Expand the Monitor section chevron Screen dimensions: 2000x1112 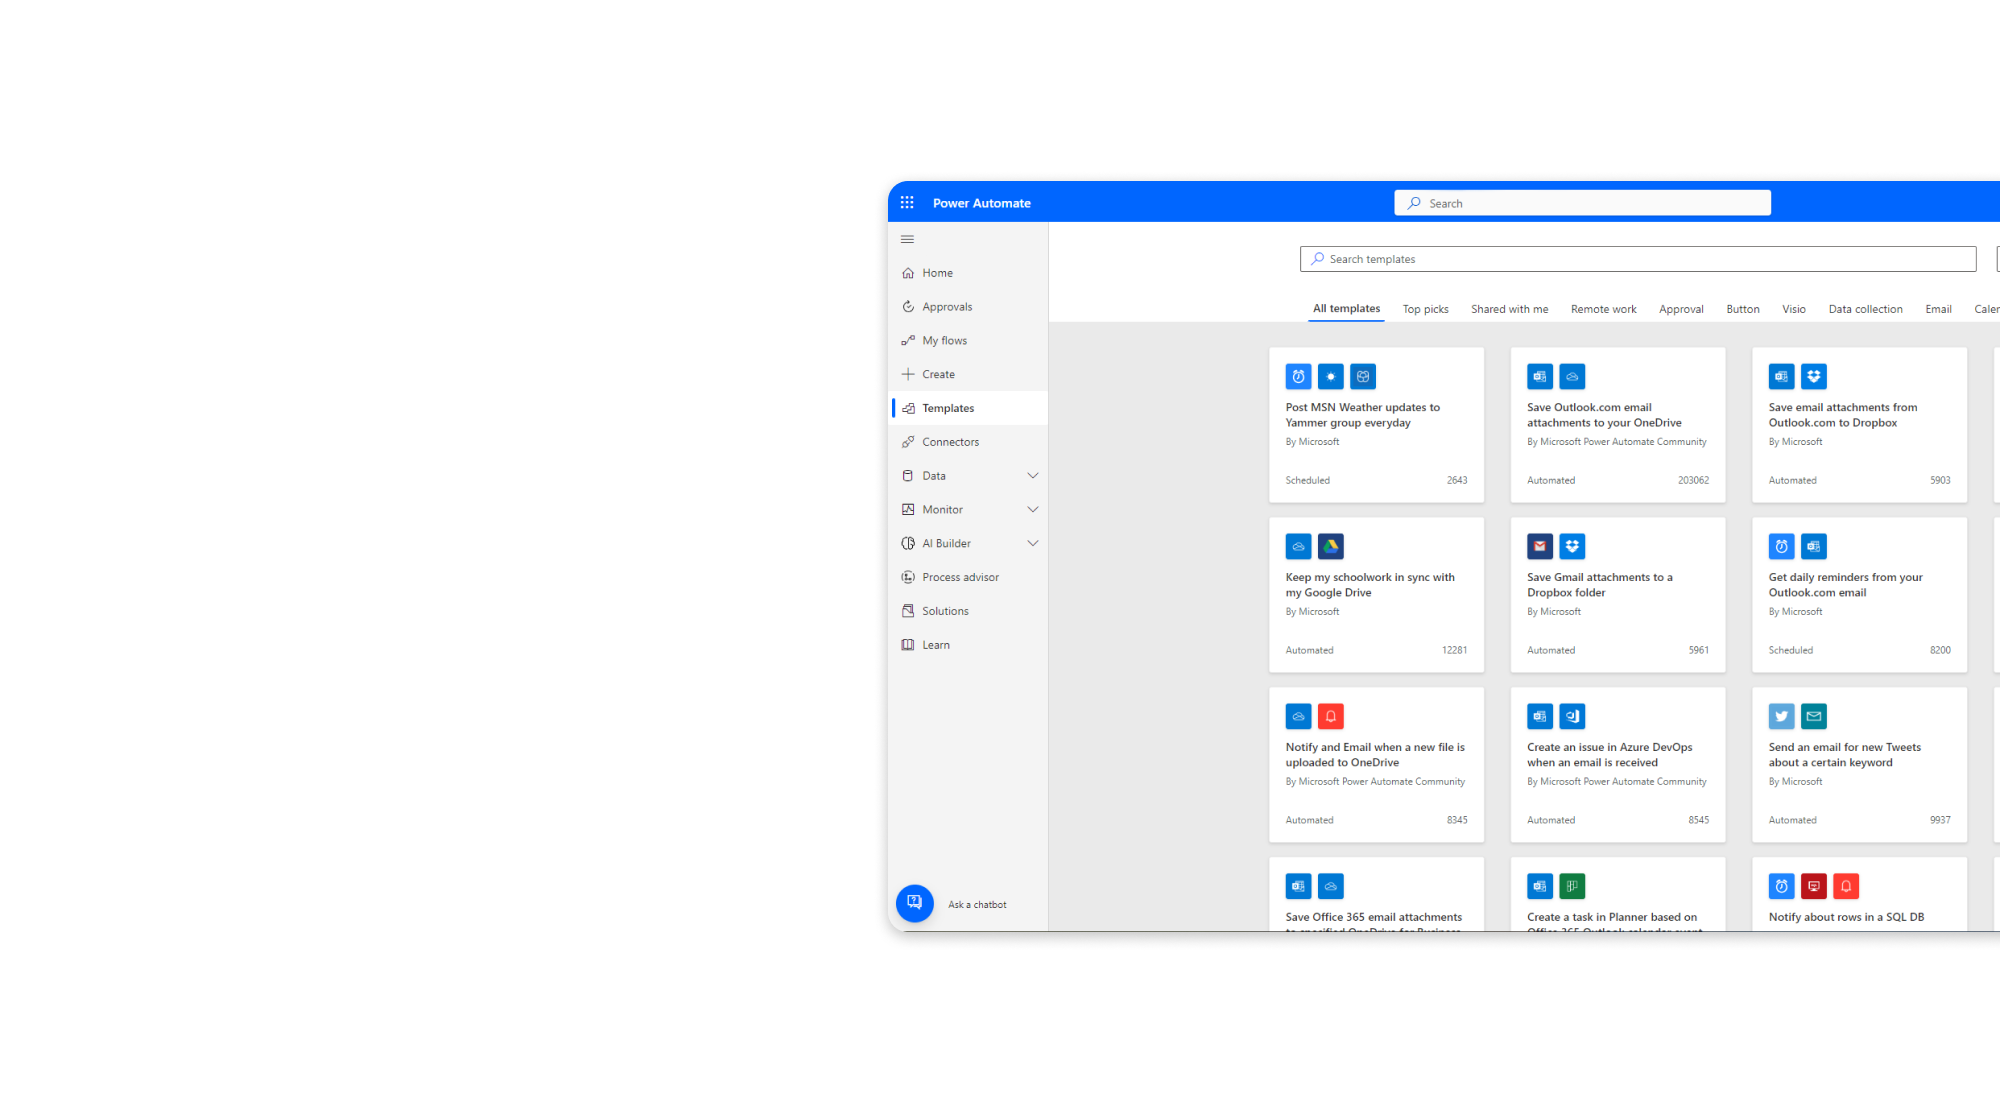tap(1033, 510)
